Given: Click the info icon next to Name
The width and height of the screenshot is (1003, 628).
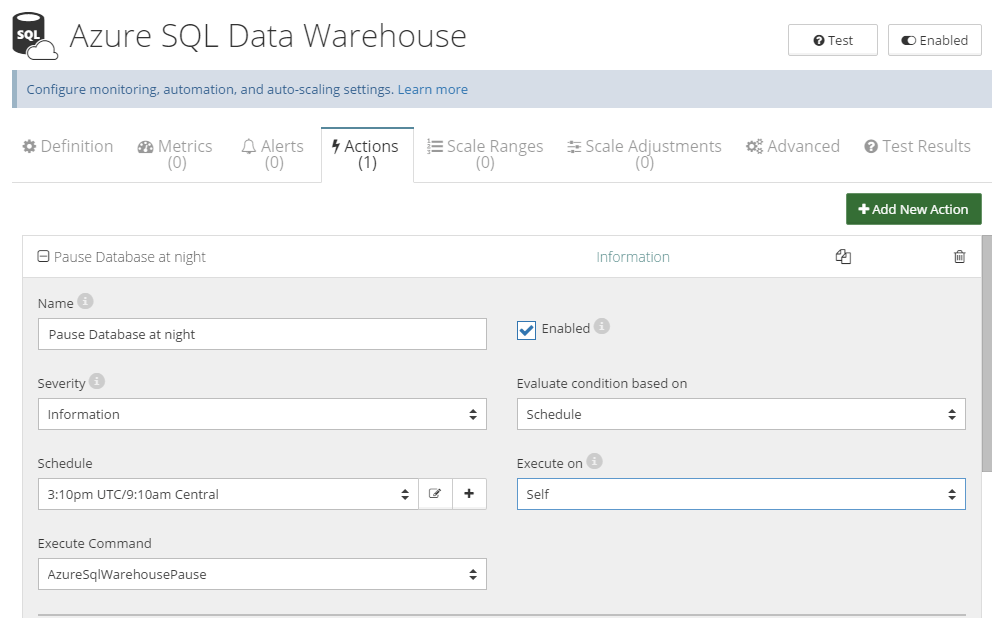Looking at the screenshot, I should click(85, 301).
